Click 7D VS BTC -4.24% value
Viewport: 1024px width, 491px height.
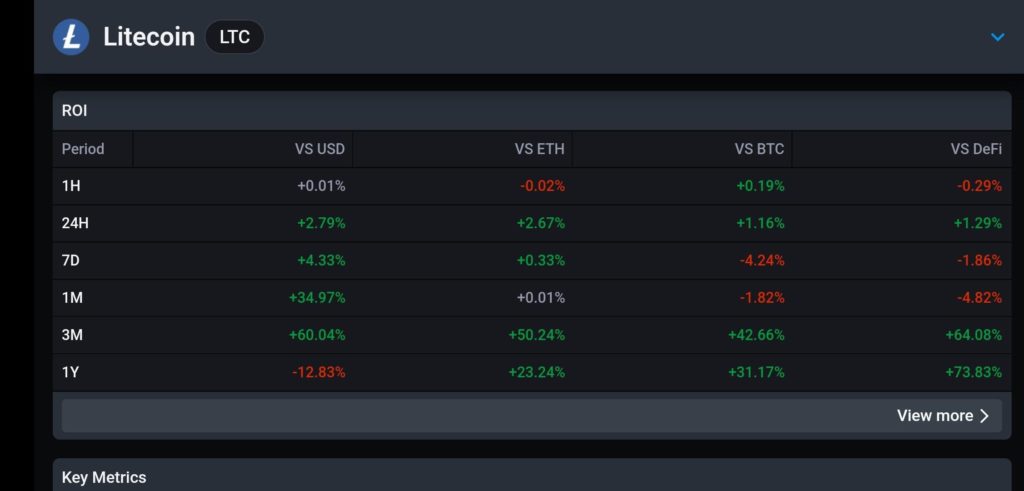[x=762, y=261]
